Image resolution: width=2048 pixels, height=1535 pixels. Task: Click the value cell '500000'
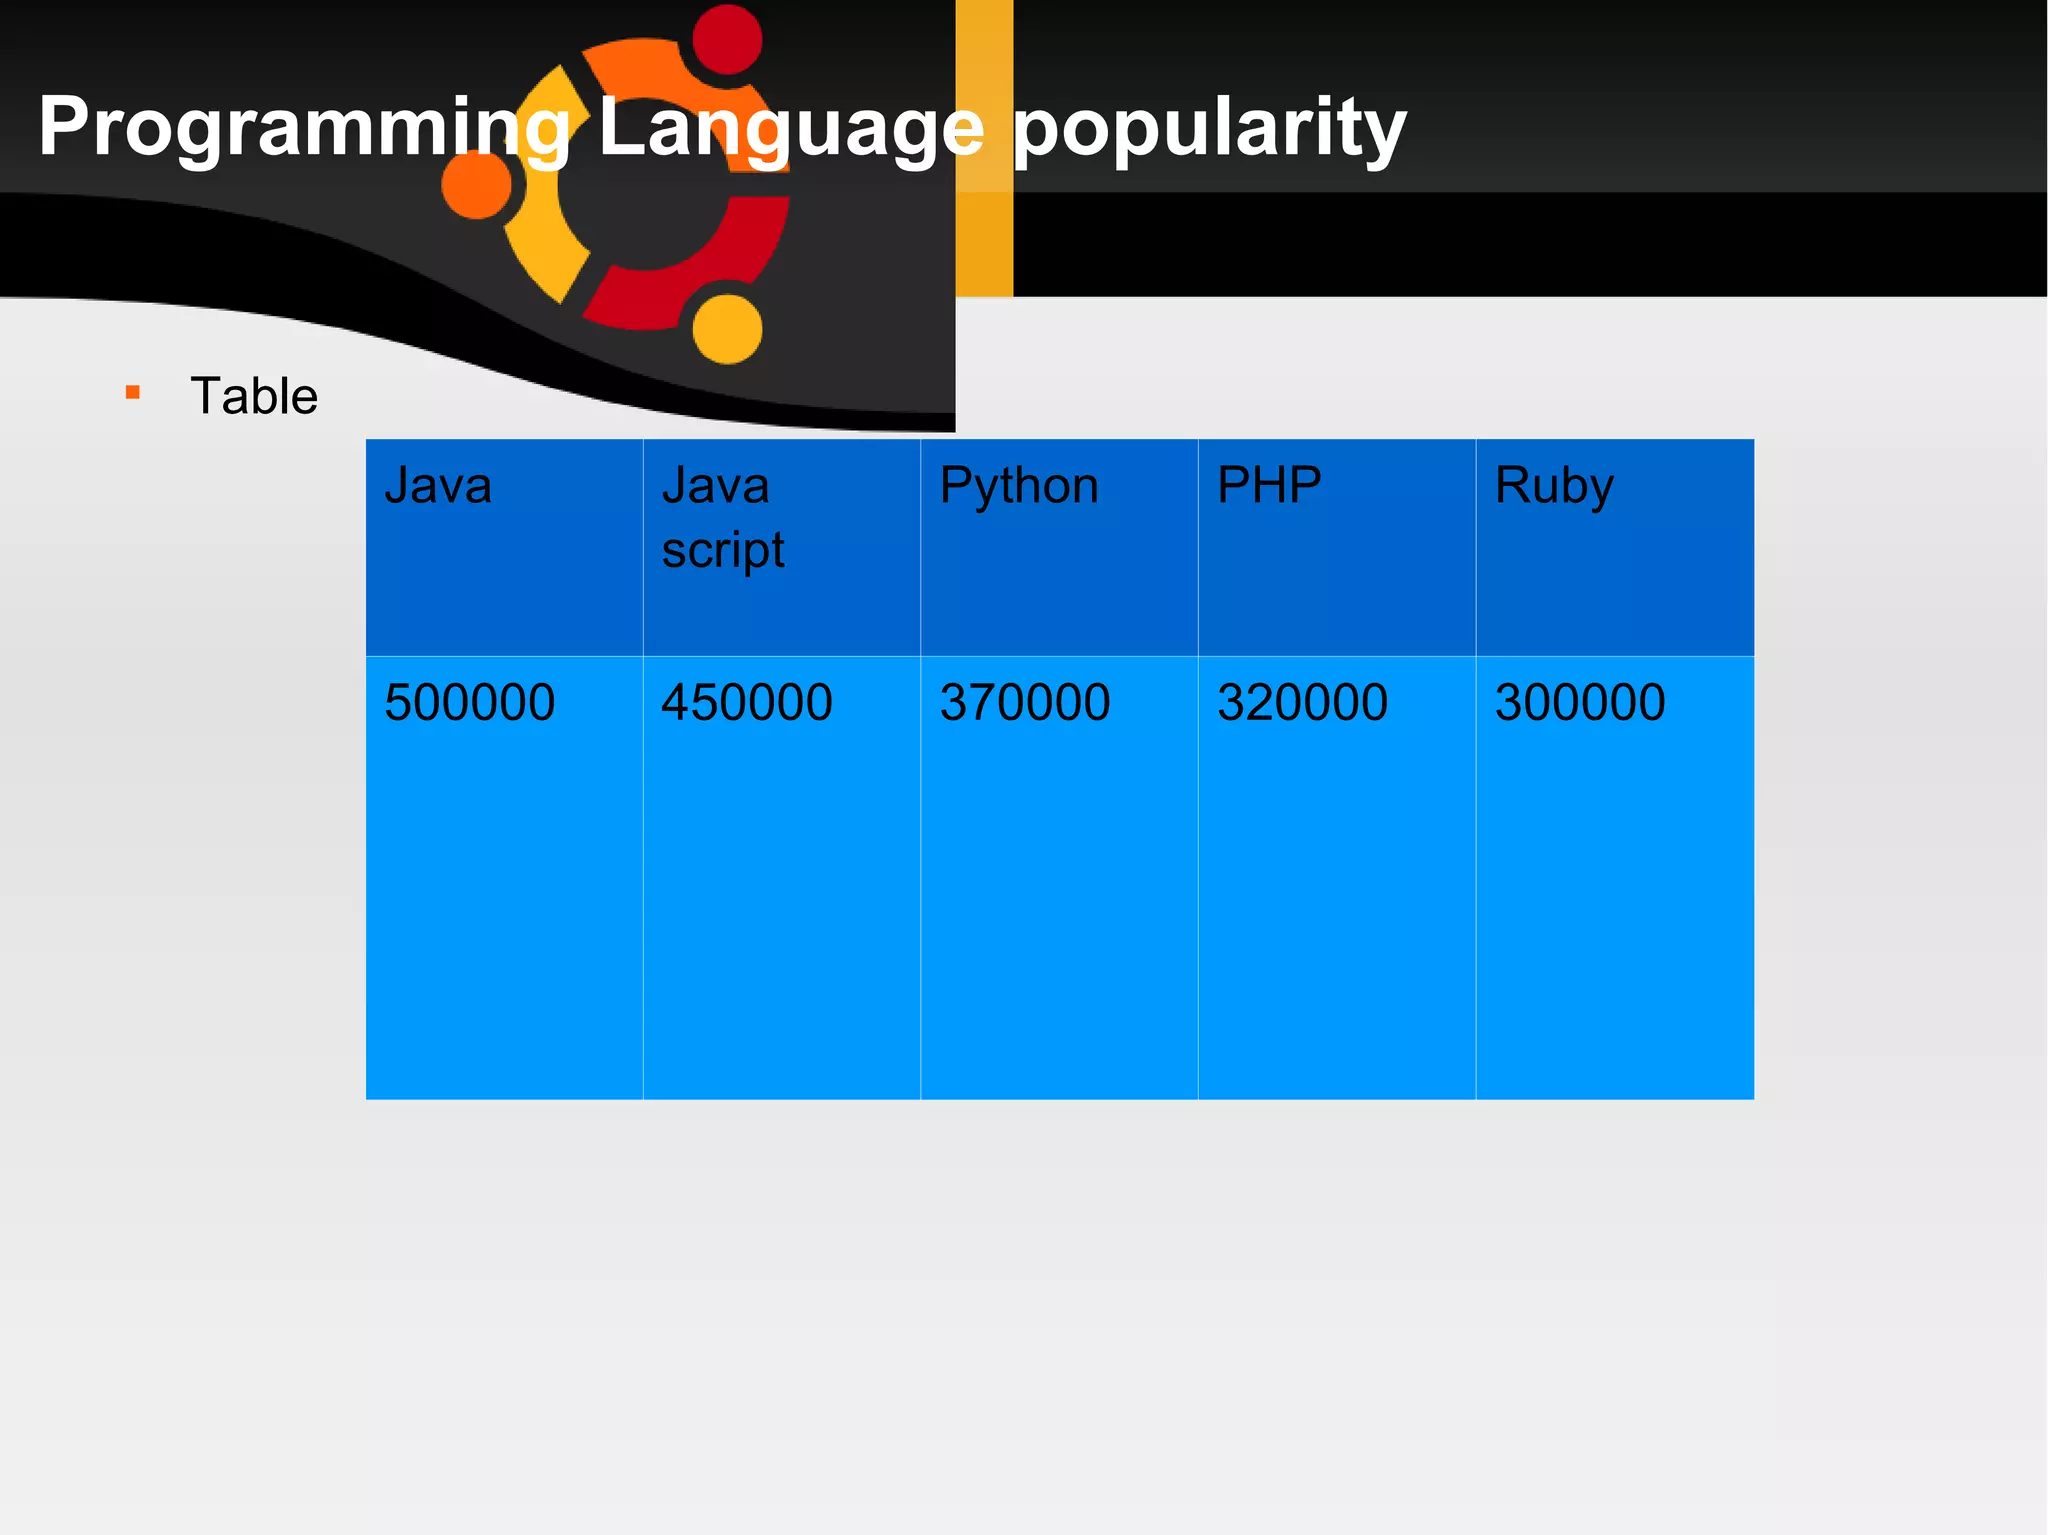[x=504, y=878]
